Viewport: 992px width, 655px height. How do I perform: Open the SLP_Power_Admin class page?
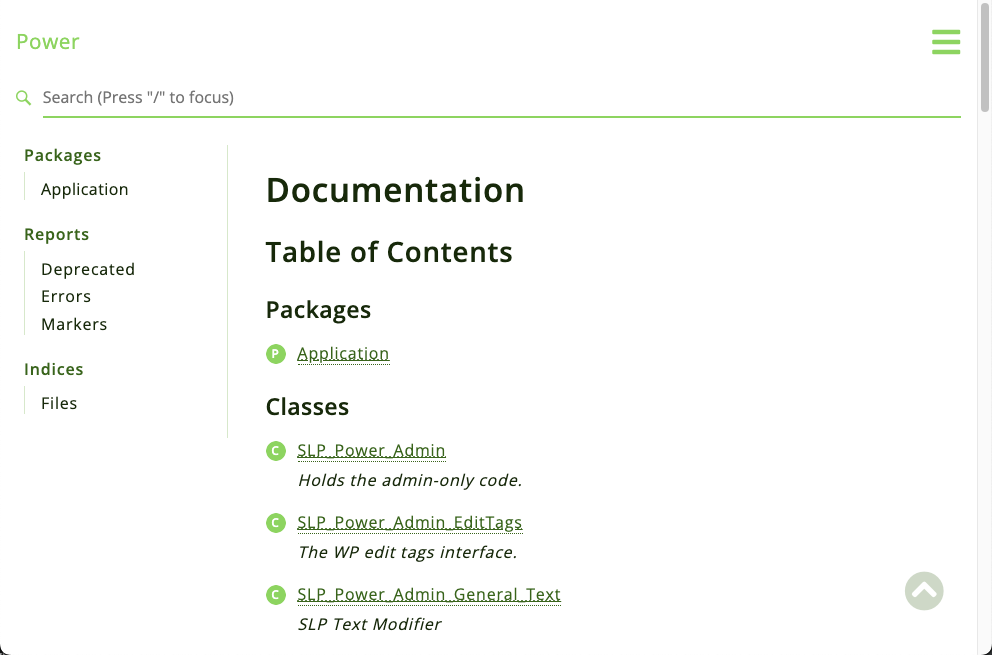(x=371, y=450)
